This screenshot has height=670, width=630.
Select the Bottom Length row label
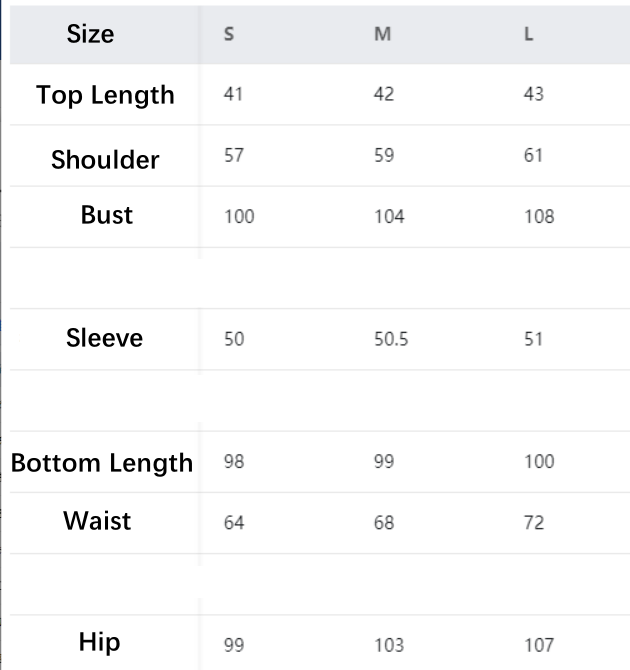pyautogui.click(x=102, y=463)
